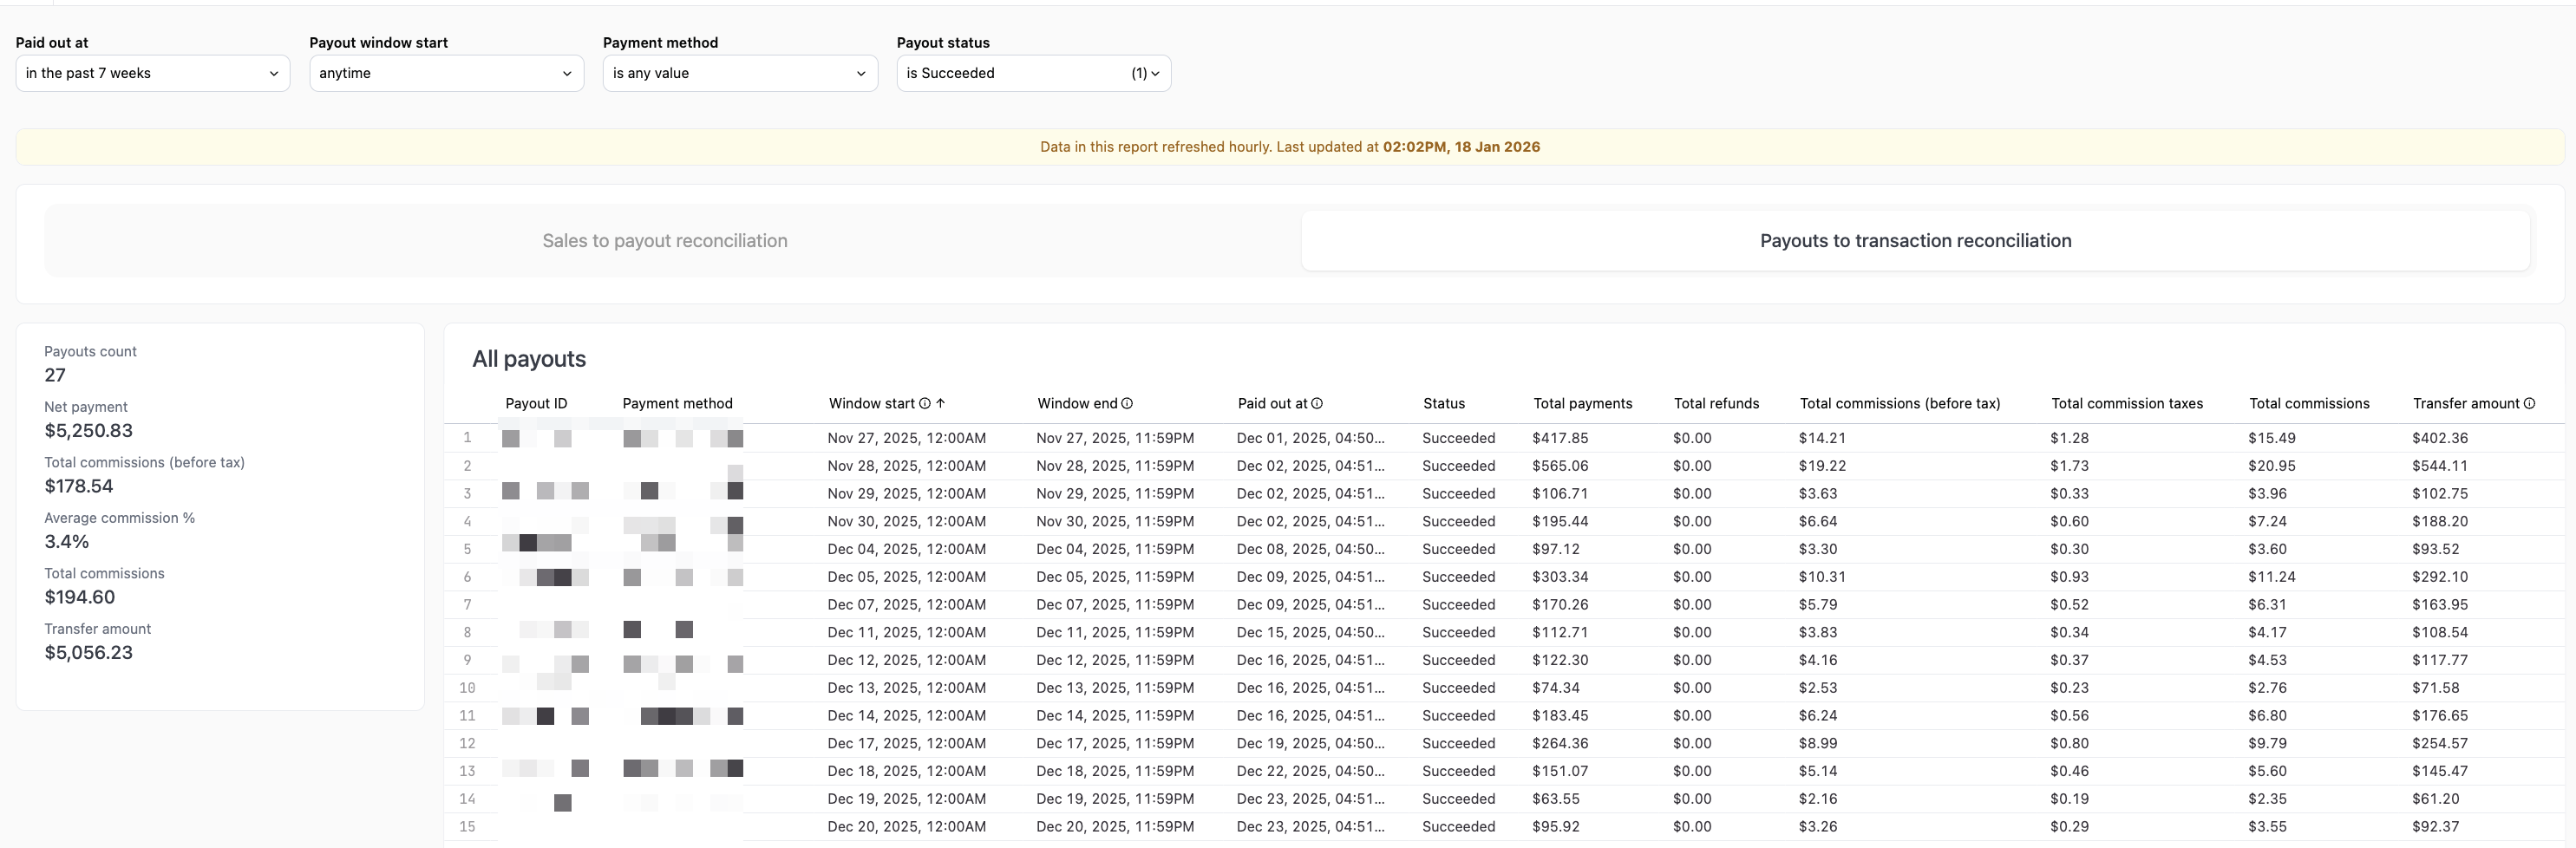Viewport: 2576px width, 848px height.
Task: Select the Payouts to transaction reconciliation tab
Action: coord(1914,240)
